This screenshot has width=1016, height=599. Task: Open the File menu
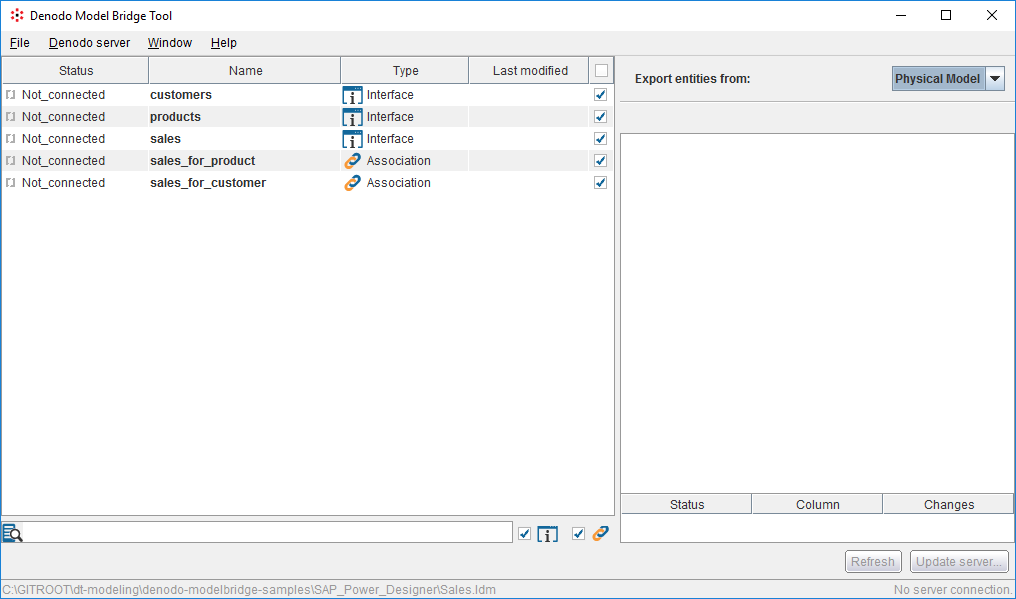(20, 43)
